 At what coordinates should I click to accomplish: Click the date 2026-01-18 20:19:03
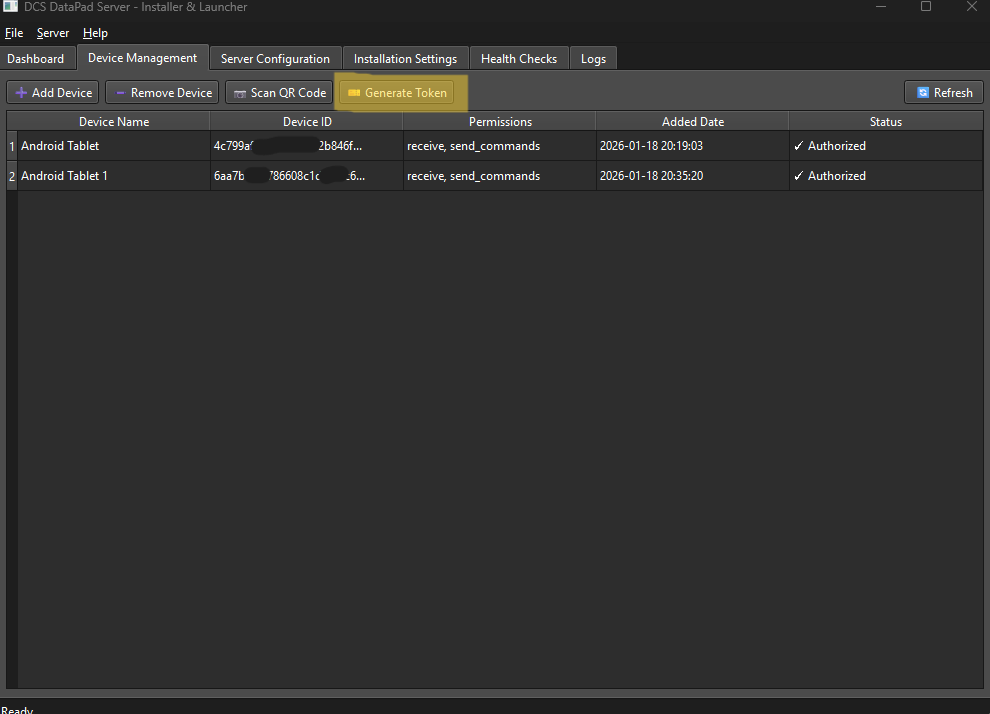pos(693,146)
